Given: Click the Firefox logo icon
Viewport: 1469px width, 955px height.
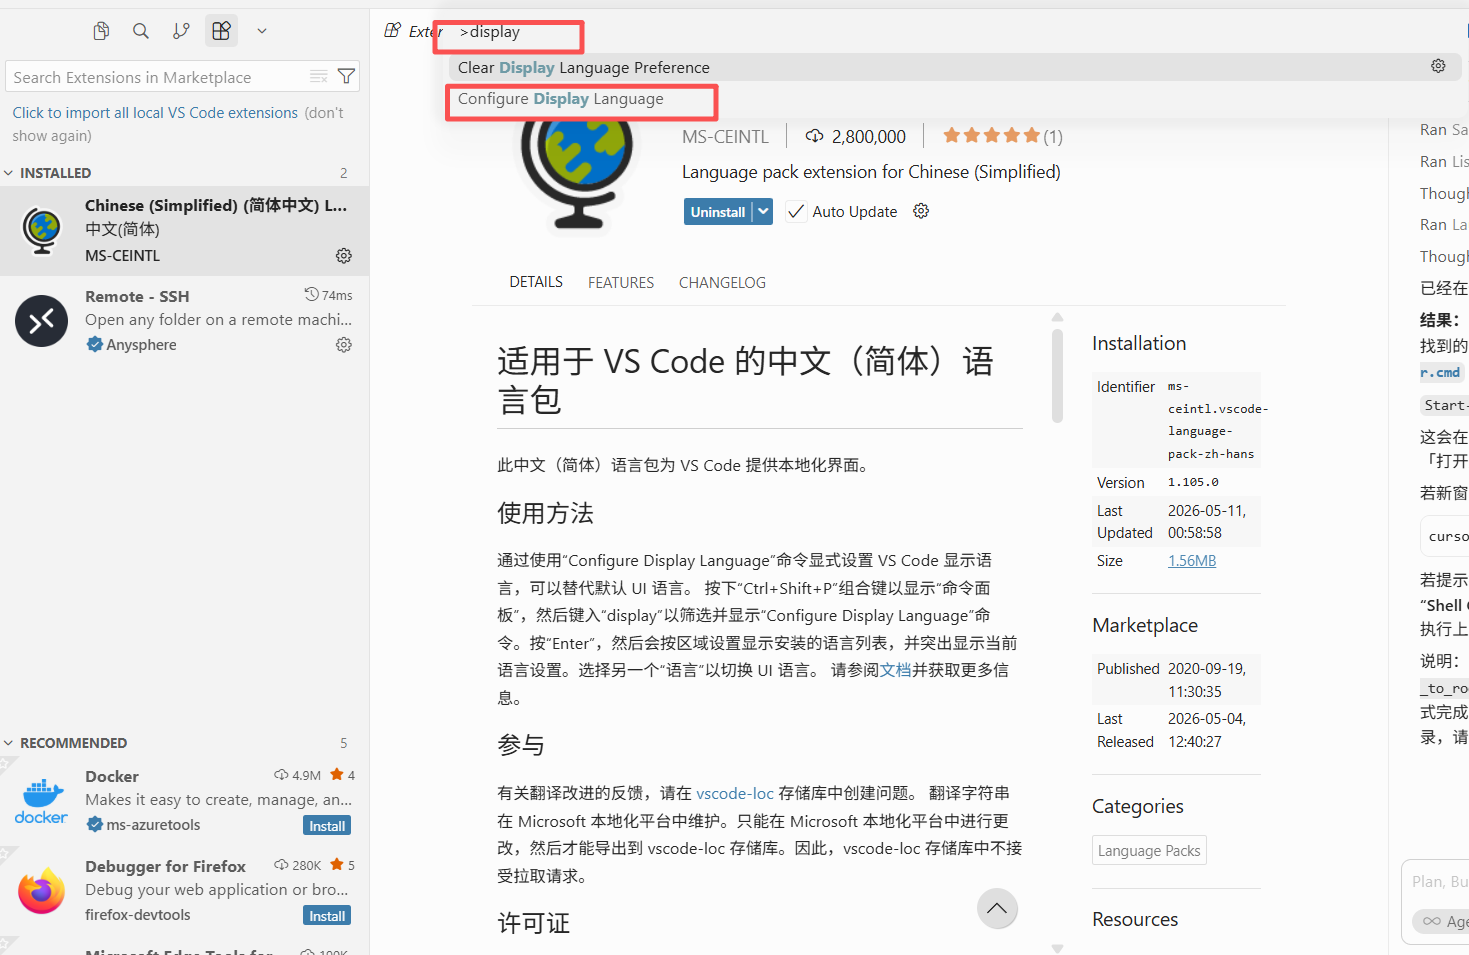Looking at the screenshot, I should click(41, 890).
